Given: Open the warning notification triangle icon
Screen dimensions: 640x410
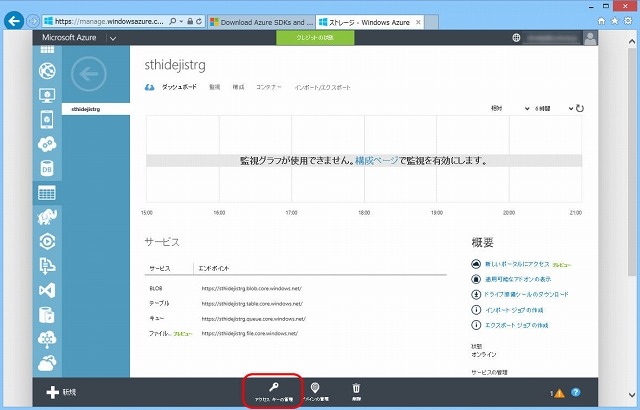Looking at the screenshot, I should pyautogui.click(x=559, y=393).
